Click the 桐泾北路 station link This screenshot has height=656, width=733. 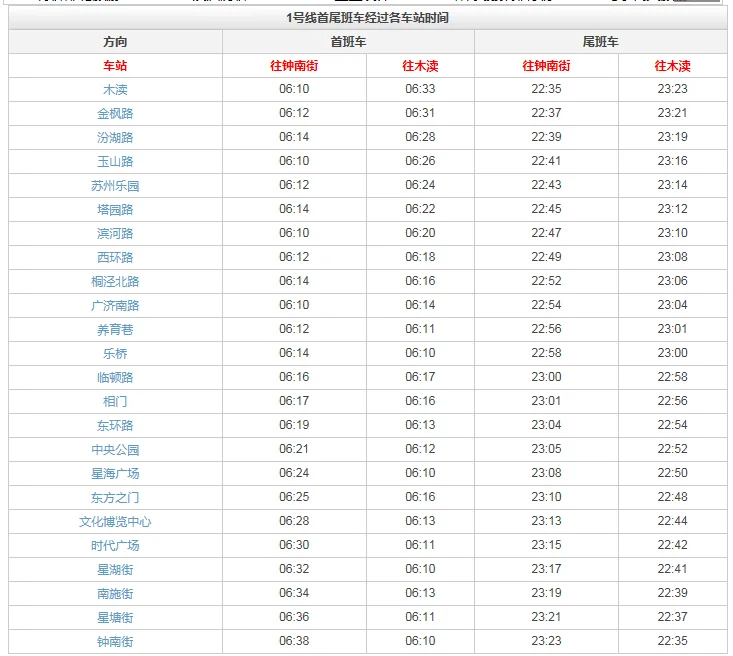tap(115, 281)
